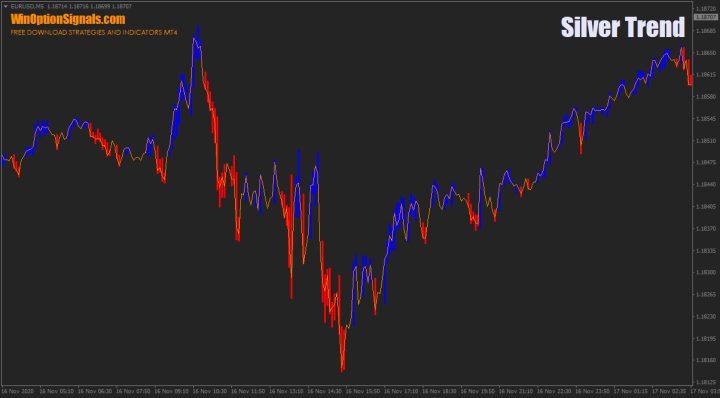
Task: Click the 16 Nov 15:50 time label
Action: click(x=363, y=392)
